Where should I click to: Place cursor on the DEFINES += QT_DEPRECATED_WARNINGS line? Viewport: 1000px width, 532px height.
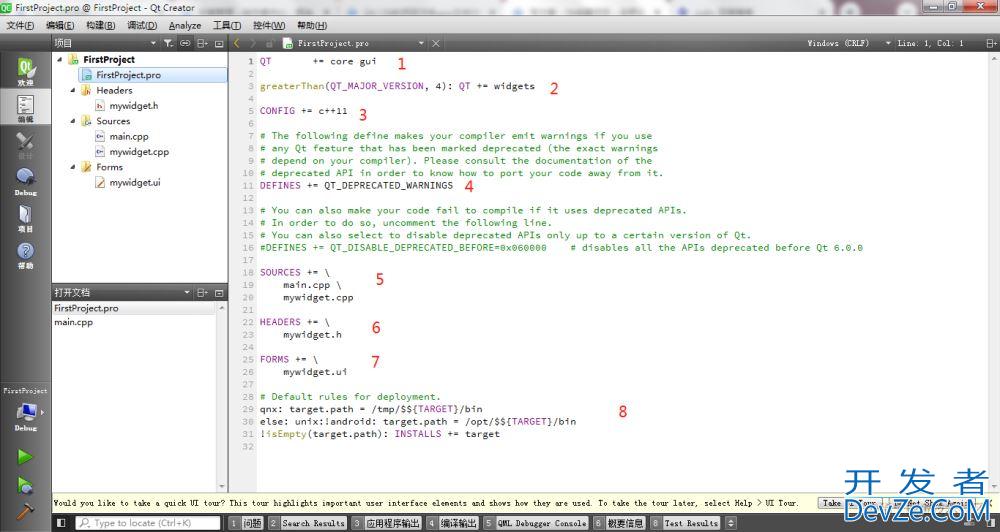point(356,186)
